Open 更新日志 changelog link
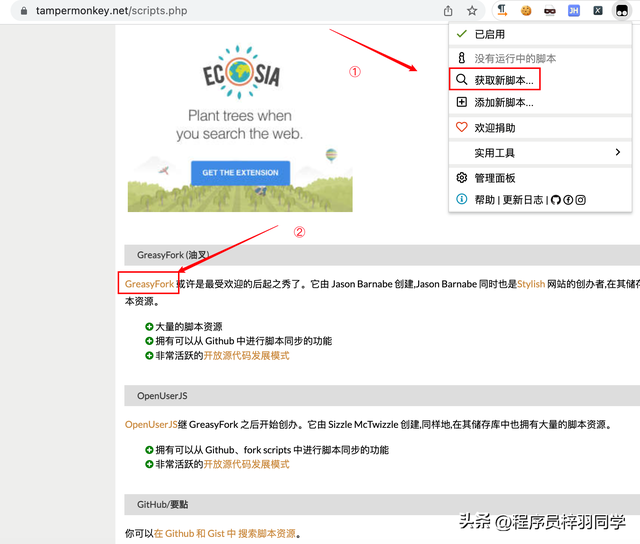 coord(523,200)
